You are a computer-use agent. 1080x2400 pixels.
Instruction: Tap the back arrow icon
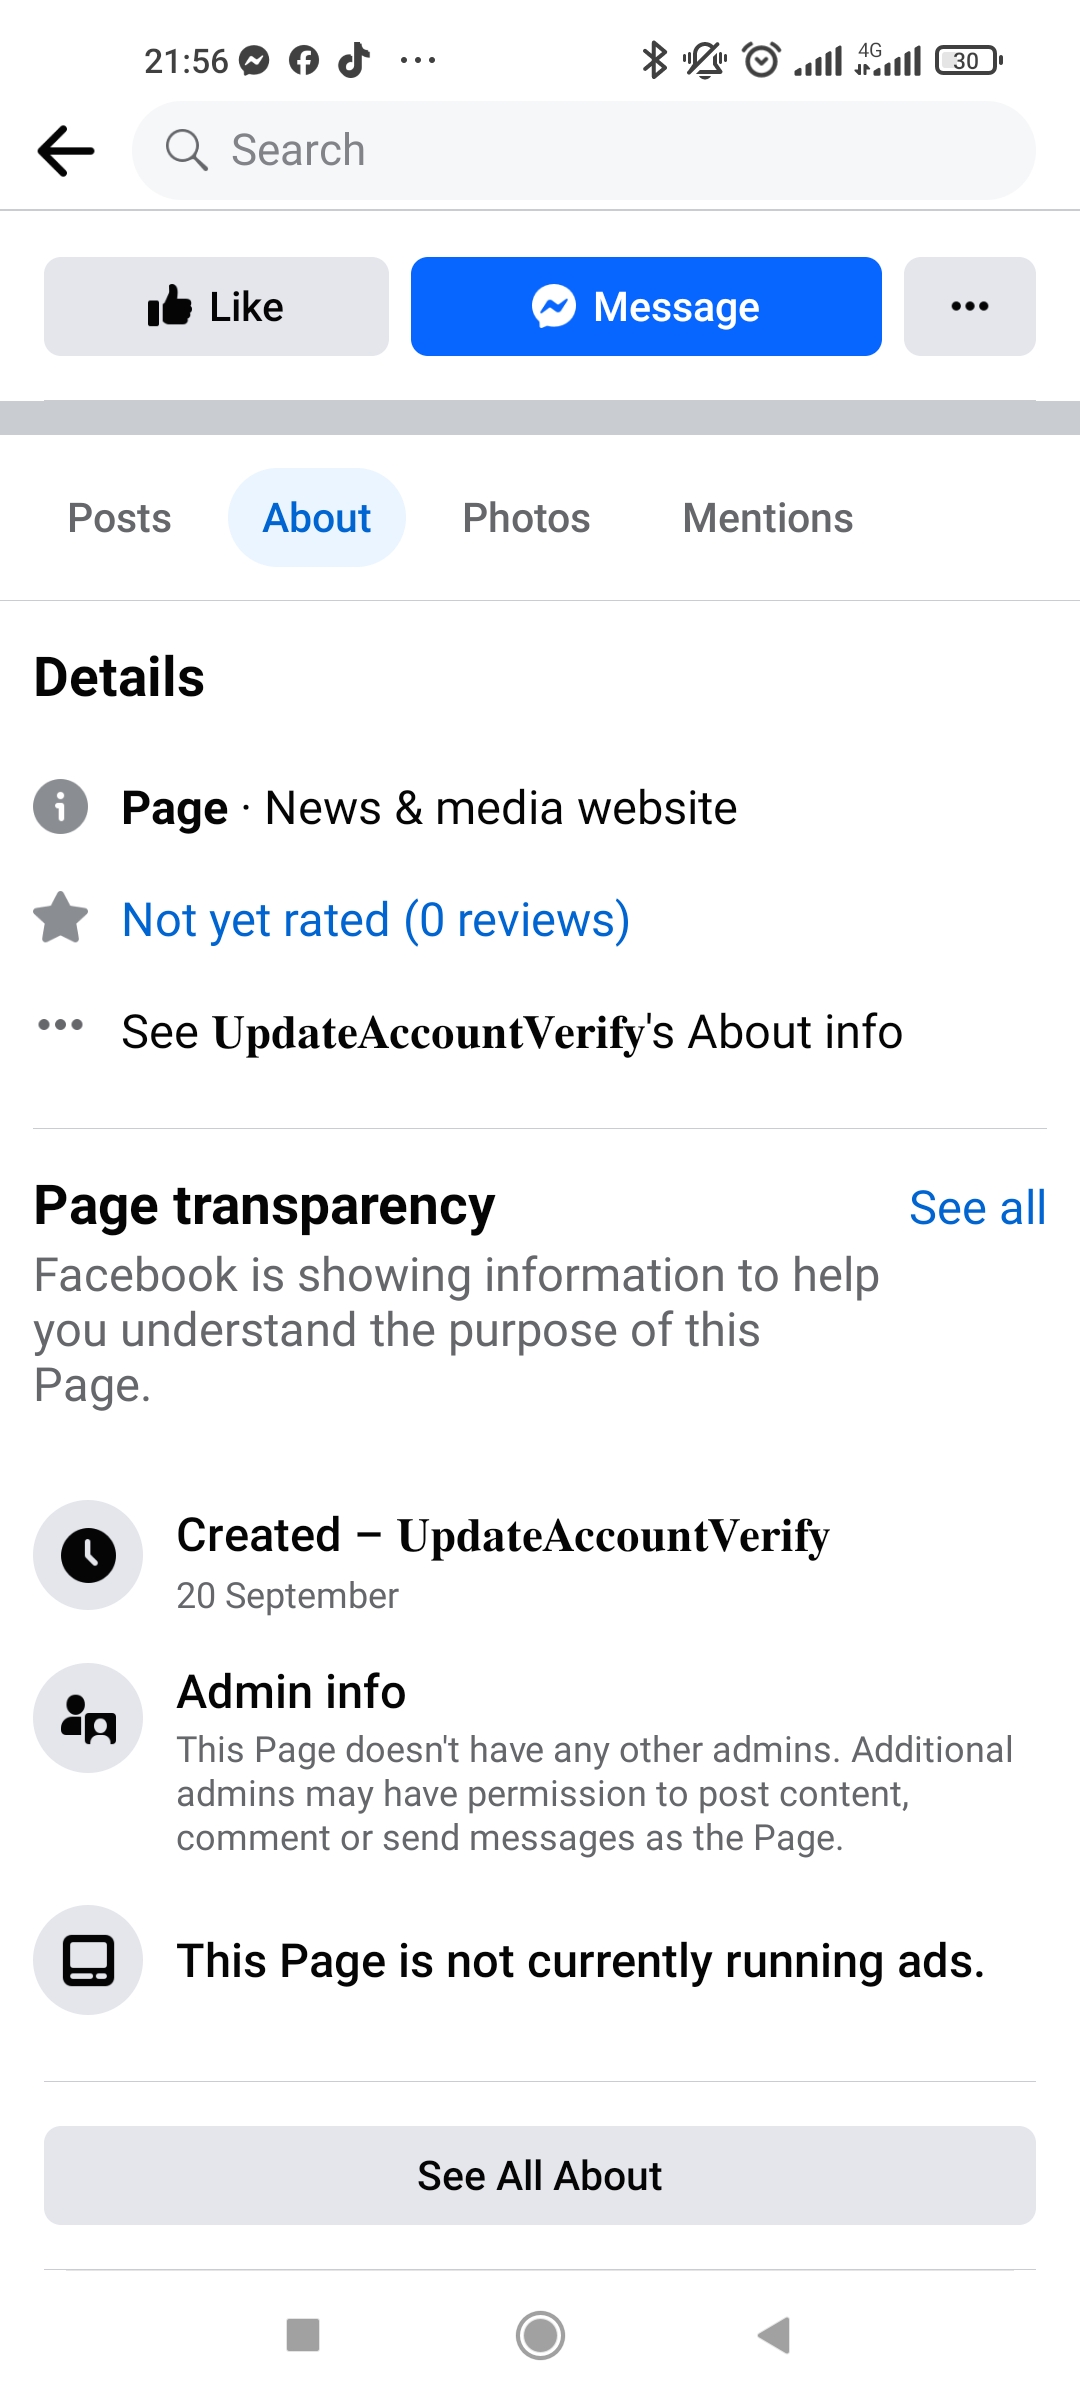pyautogui.click(x=66, y=151)
